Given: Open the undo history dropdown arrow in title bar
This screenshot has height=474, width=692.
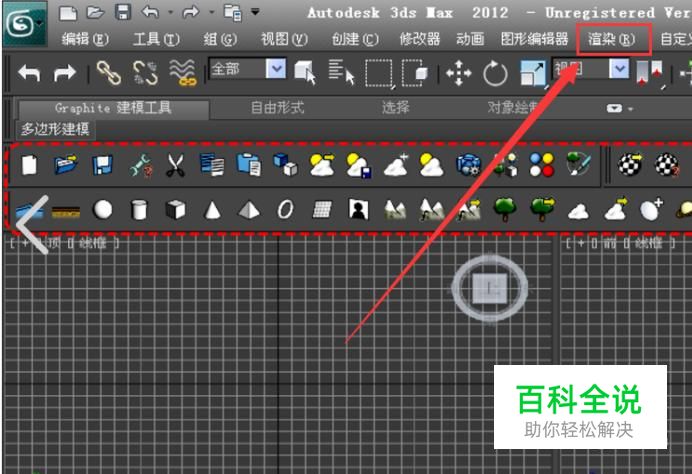Looking at the screenshot, I should click(170, 12).
